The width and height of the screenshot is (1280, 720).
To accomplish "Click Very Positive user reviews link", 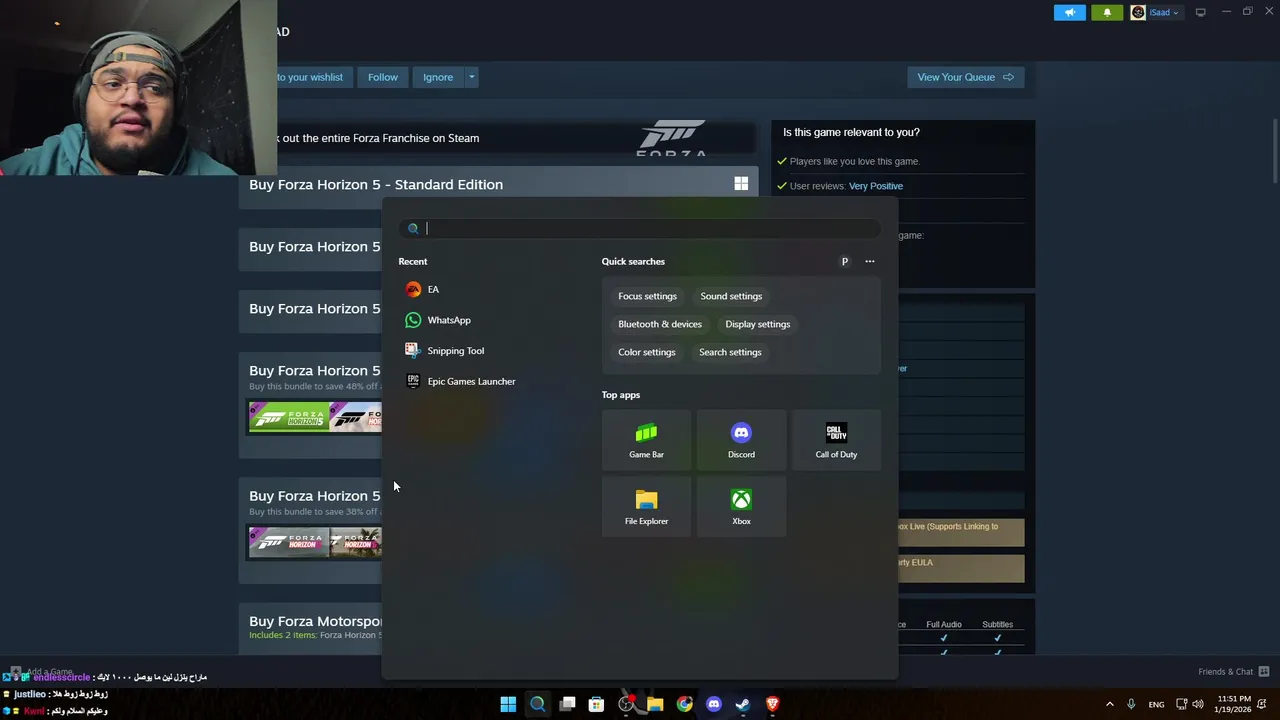I will pos(875,186).
